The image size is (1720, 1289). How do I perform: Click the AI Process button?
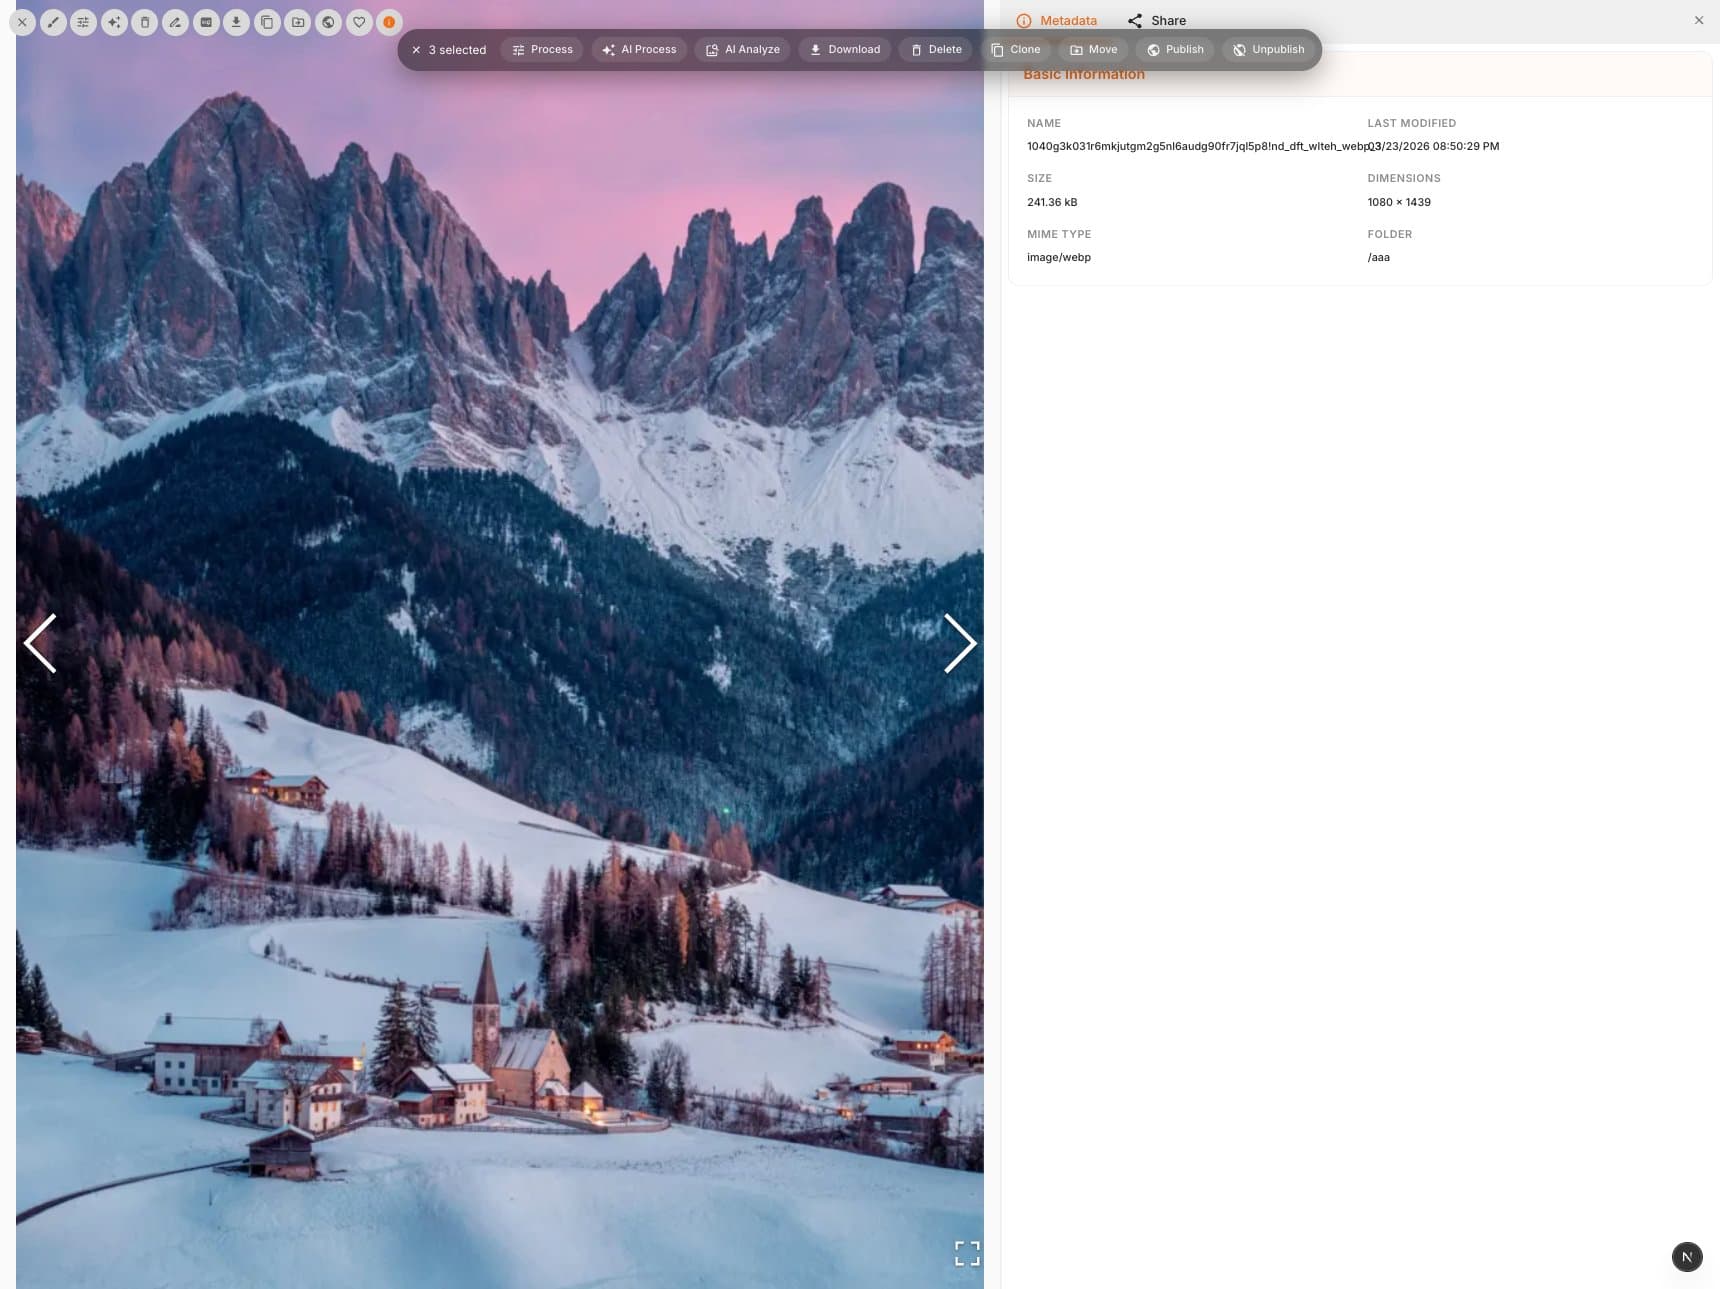(639, 50)
